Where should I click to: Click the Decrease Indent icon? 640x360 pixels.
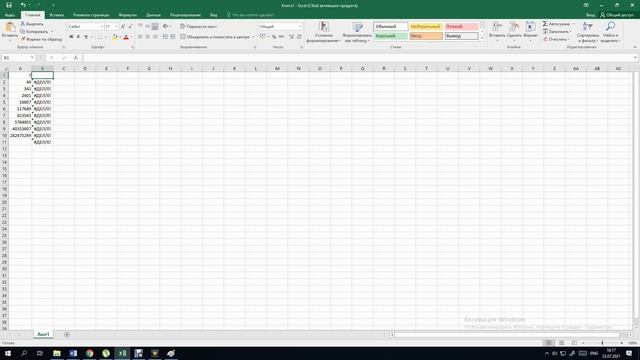(165, 37)
